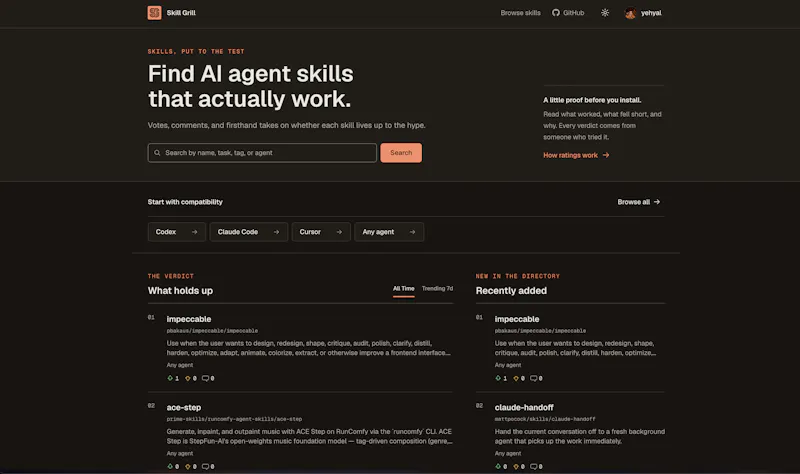
Task: Click the arrow on the Any agent chip
Action: pyautogui.click(x=412, y=232)
